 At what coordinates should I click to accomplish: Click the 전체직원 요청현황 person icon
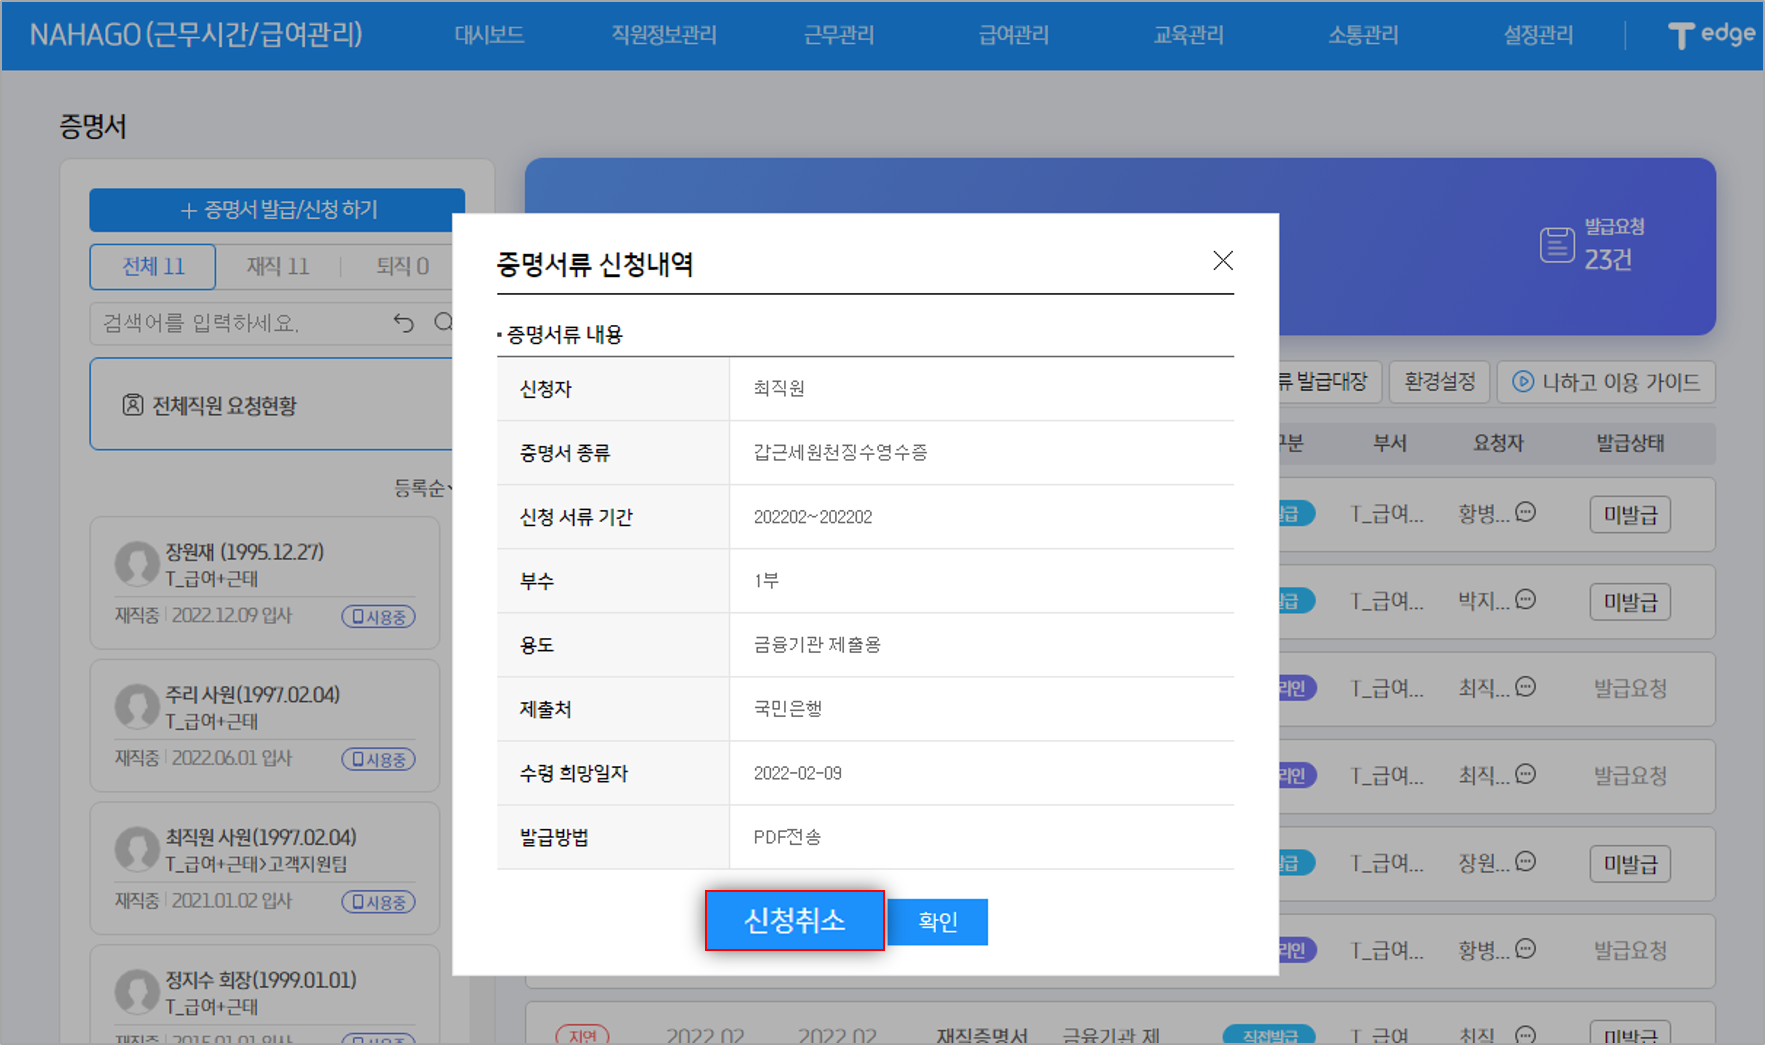pyautogui.click(x=132, y=405)
